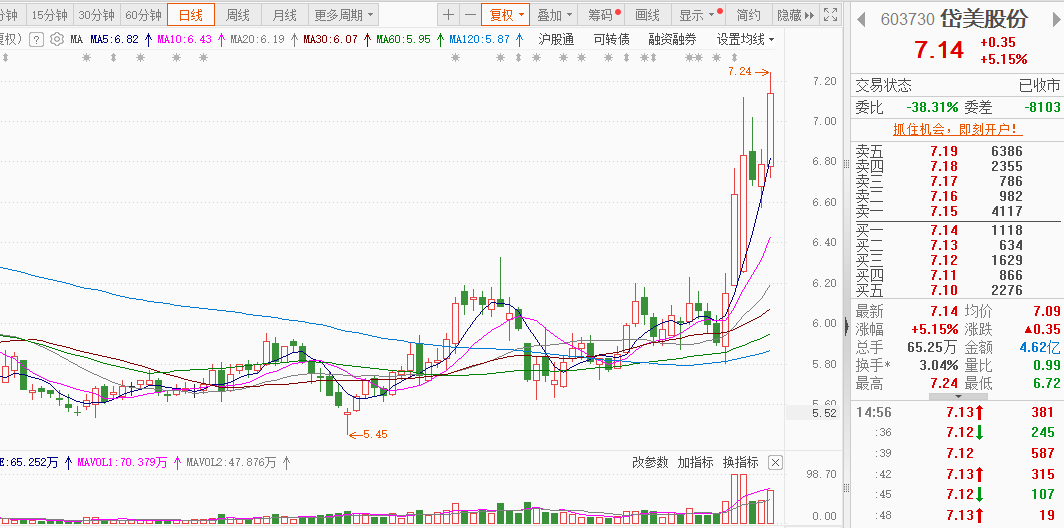Click the MA5:6.82 indicator label

tap(114, 39)
